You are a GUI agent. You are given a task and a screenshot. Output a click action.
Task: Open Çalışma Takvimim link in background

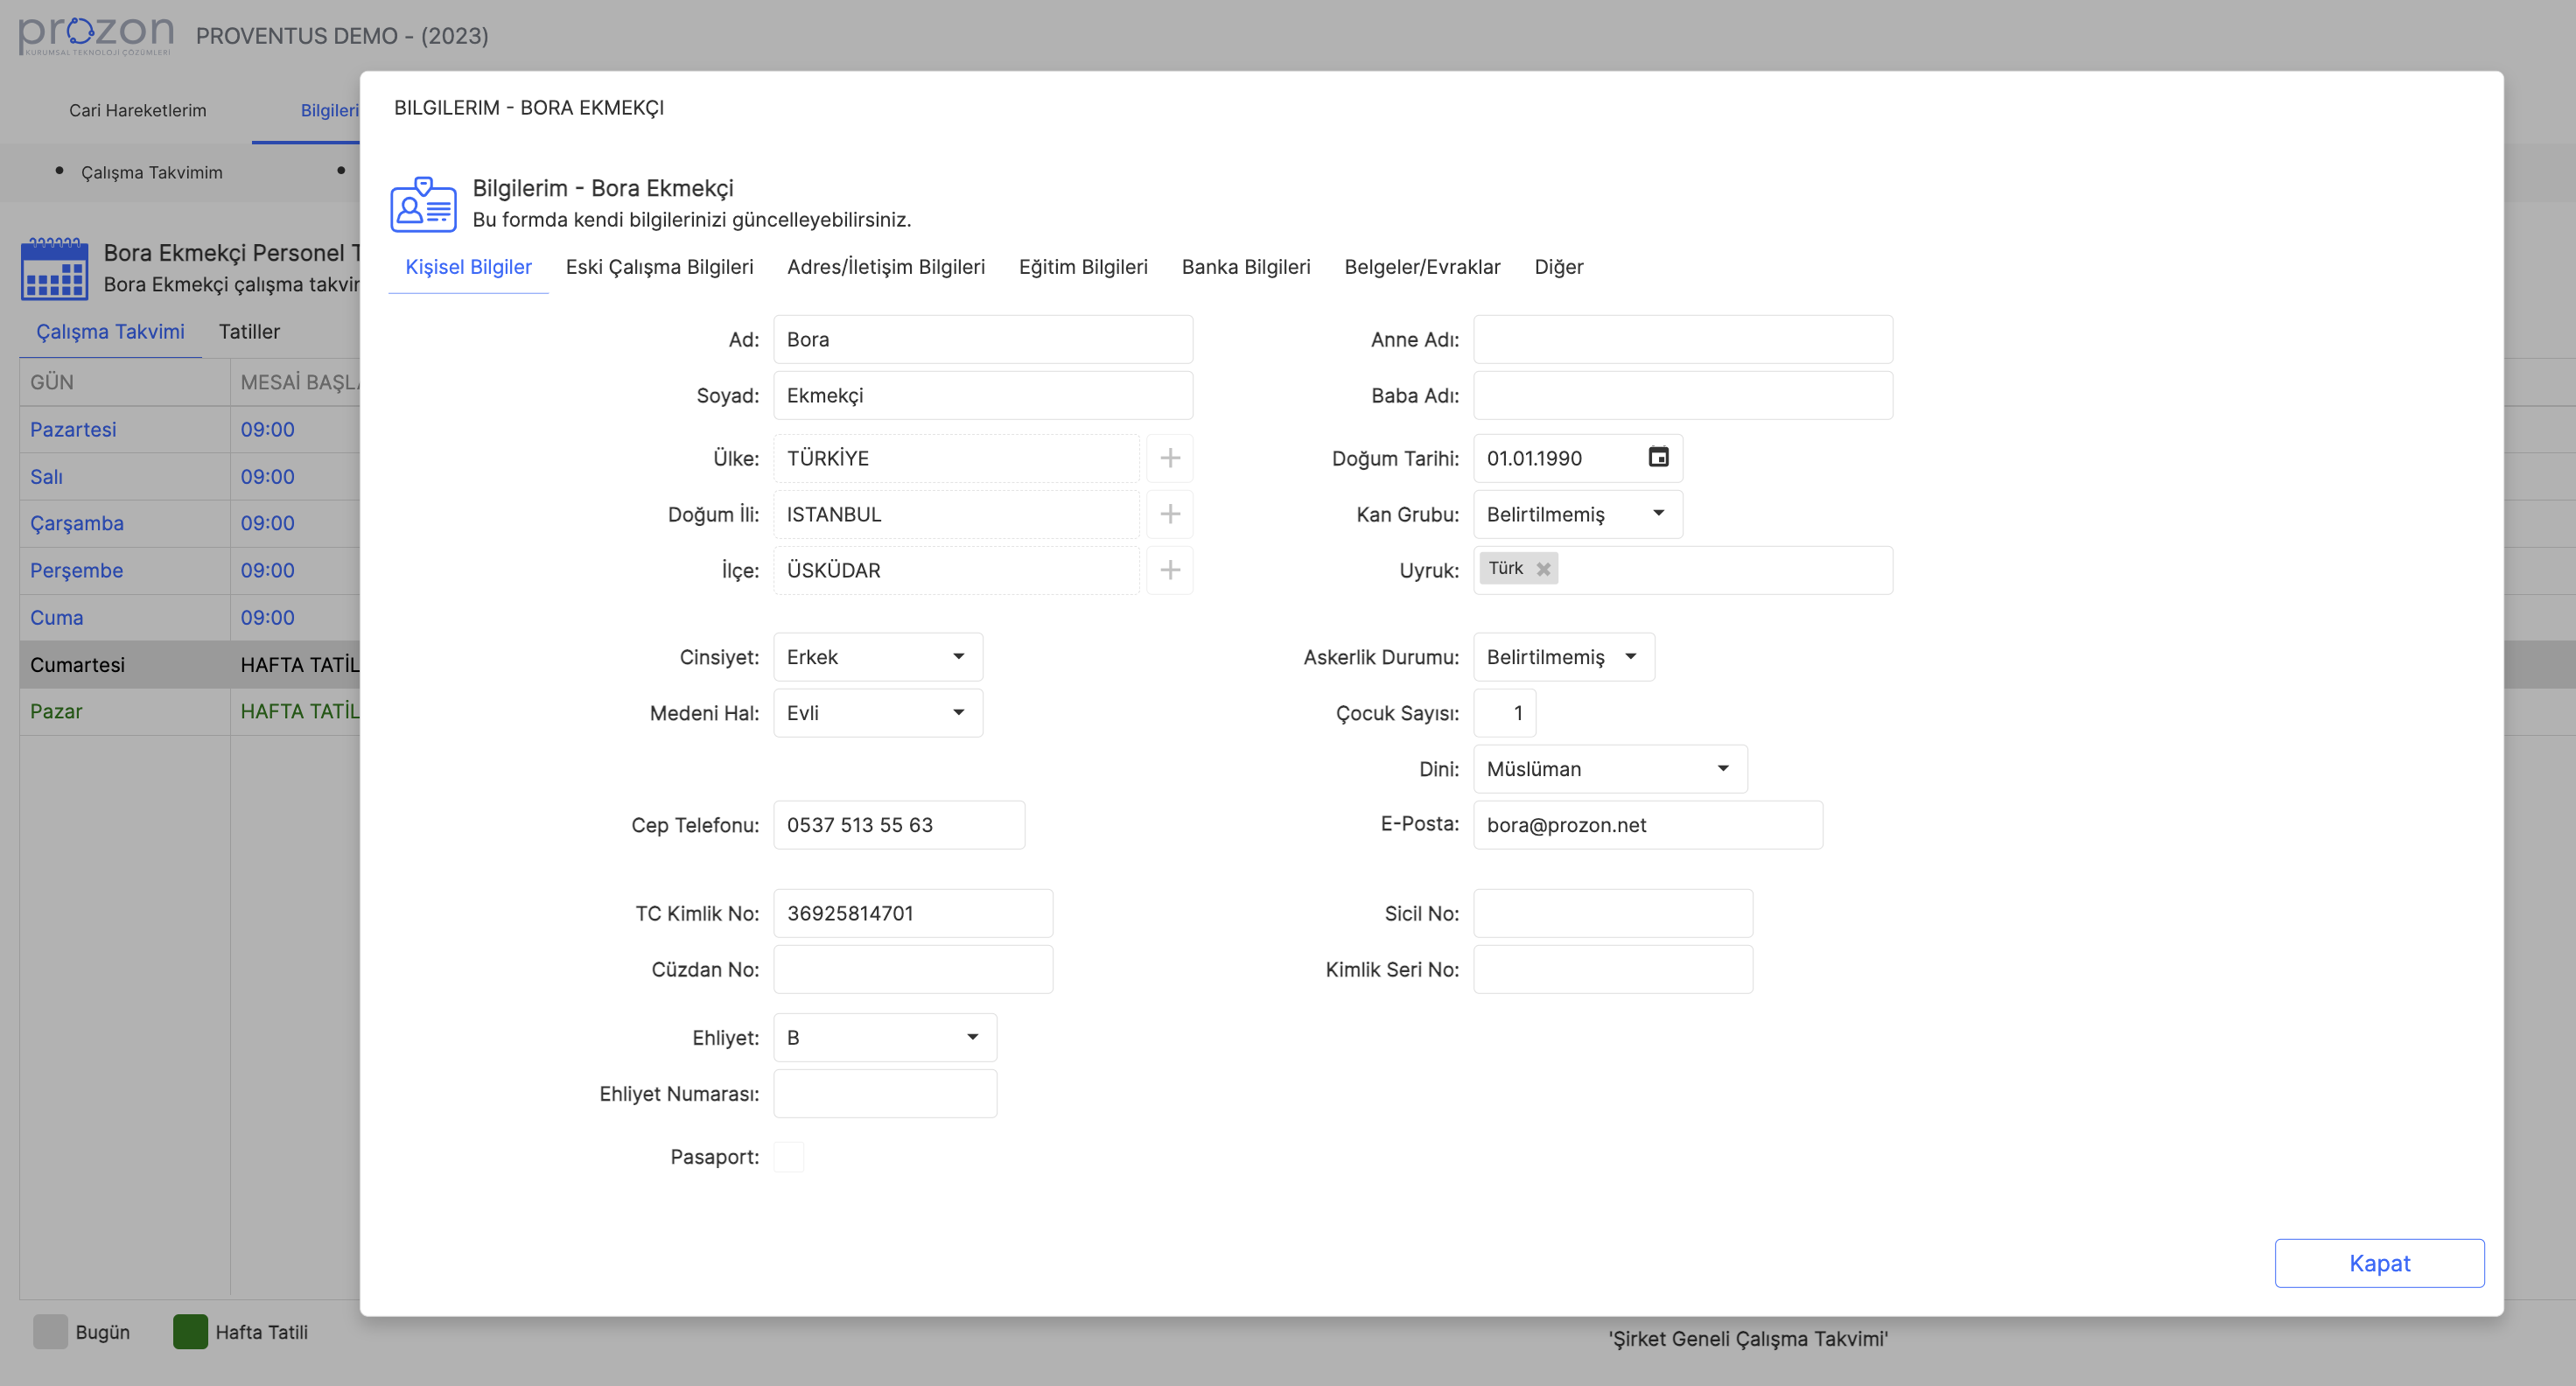[x=151, y=172]
